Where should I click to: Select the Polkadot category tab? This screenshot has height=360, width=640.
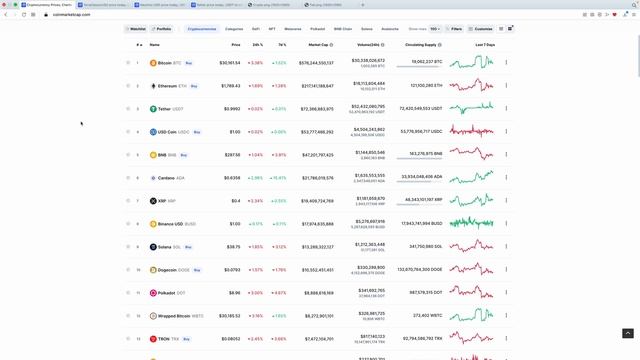[318, 29]
